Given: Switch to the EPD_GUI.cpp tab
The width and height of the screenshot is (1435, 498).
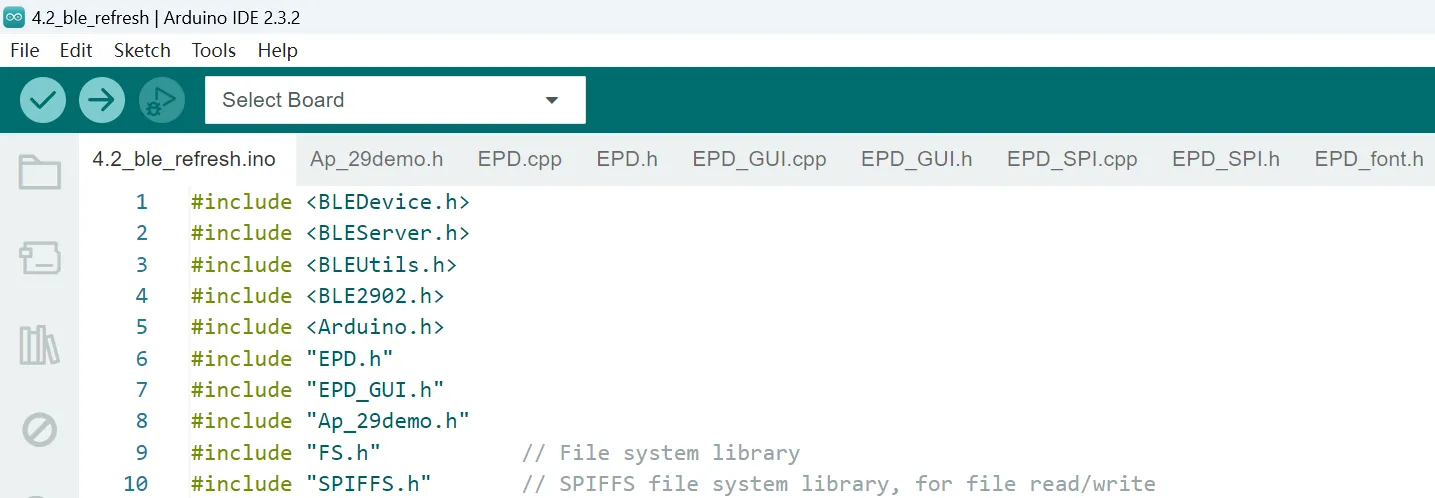Looking at the screenshot, I should [759, 159].
